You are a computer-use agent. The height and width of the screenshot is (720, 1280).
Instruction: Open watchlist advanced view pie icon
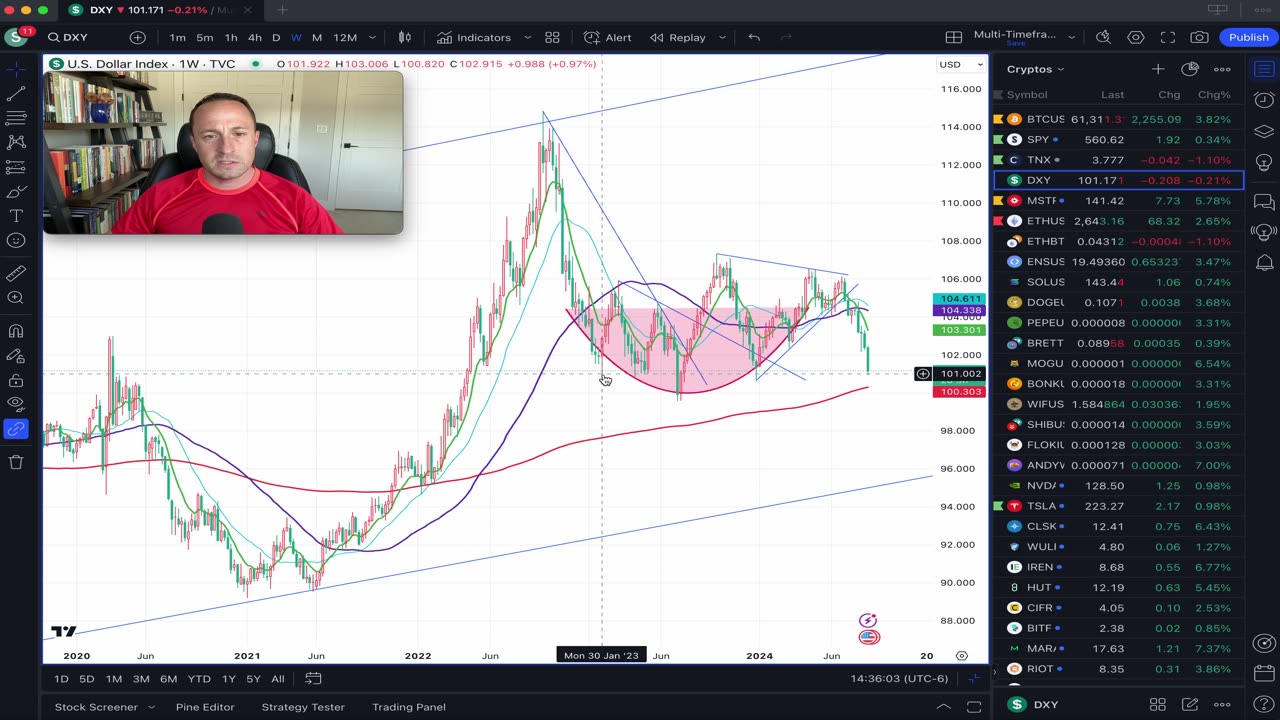pos(1190,69)
